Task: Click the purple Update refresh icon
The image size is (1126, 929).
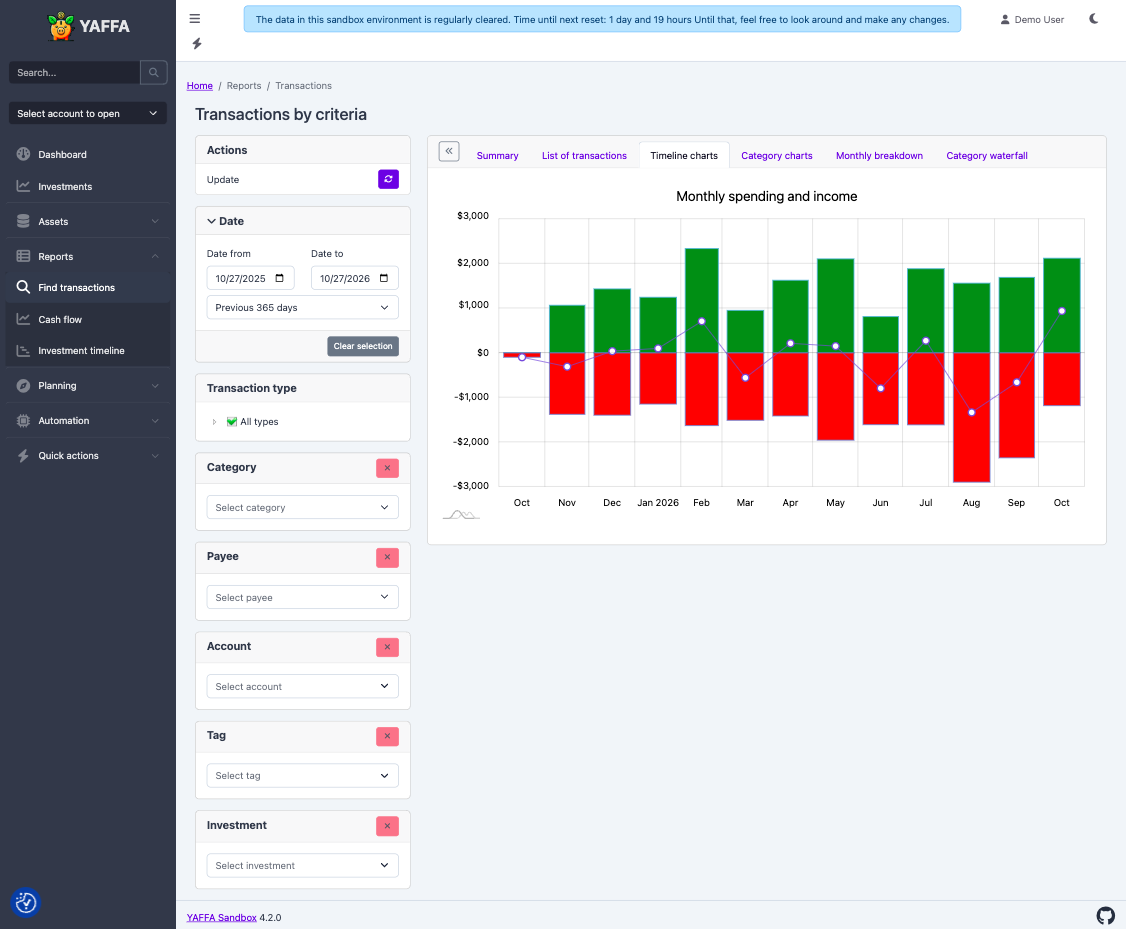Action: (x=388, y=179)
